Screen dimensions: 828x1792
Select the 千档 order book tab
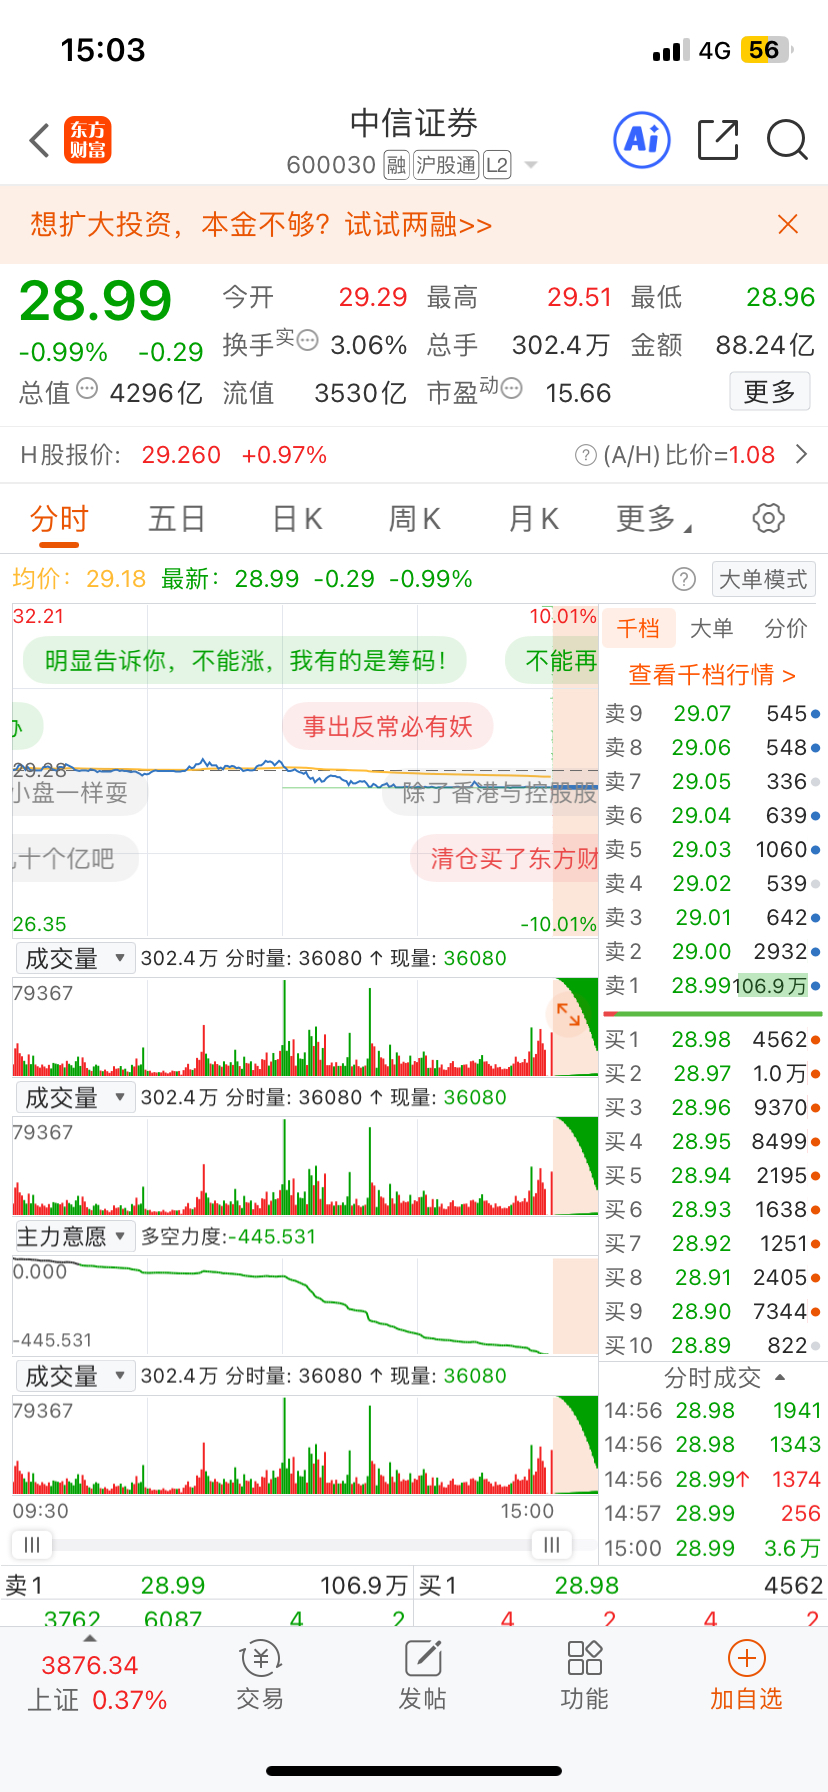pos(638,628)
